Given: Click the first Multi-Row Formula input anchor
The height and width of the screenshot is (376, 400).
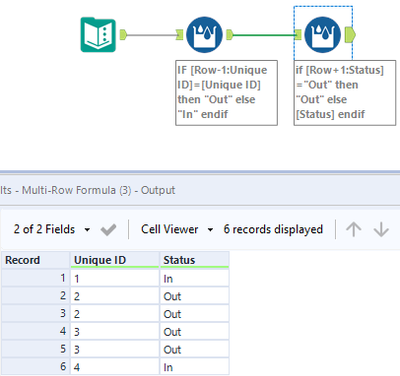Looking at the screenshot, I should coord(180,35).
